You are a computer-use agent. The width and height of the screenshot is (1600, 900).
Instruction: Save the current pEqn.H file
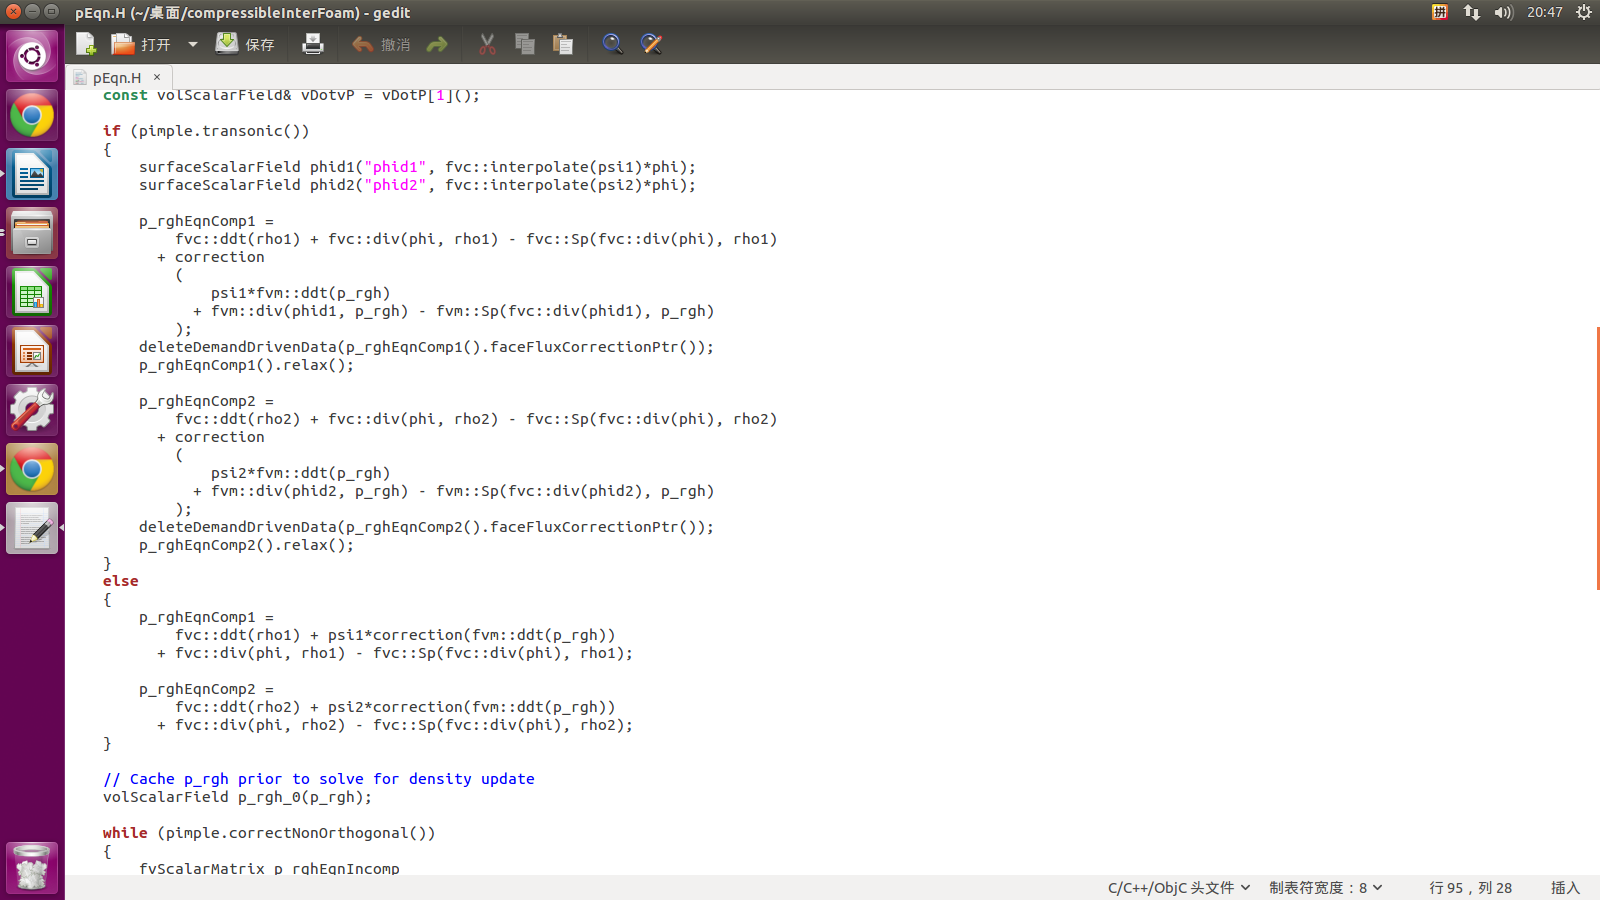(x=245, y=44)
